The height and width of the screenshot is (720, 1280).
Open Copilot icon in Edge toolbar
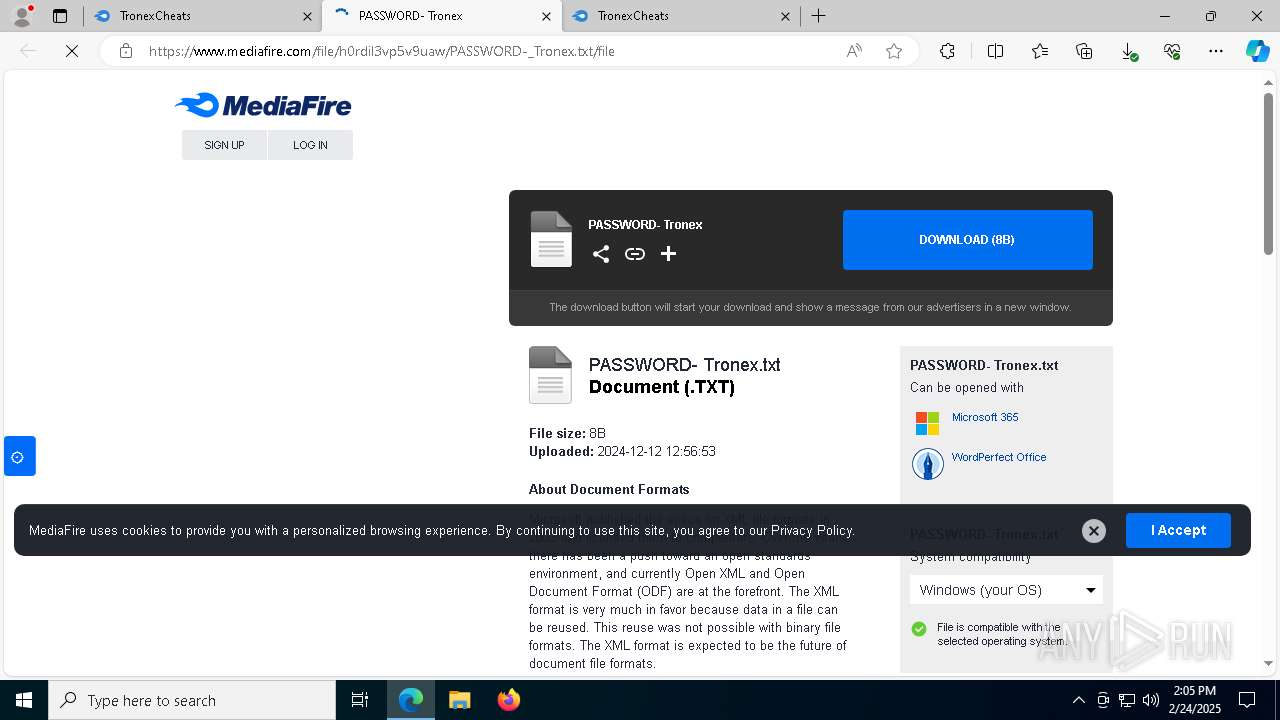[x=1257, y=51]
